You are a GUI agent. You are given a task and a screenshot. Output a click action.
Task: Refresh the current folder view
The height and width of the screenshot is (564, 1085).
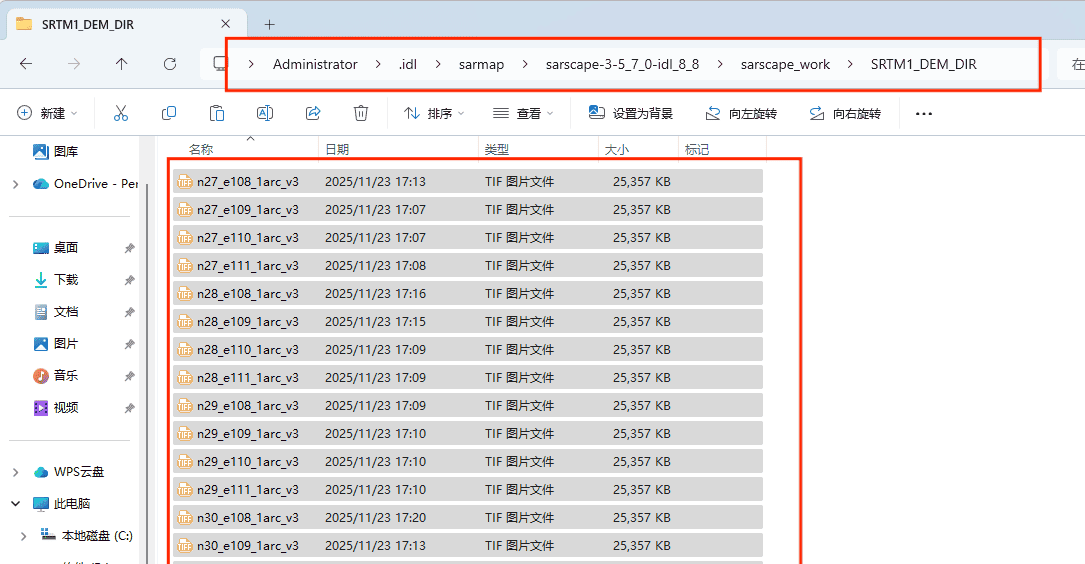[x=170, y=64]
